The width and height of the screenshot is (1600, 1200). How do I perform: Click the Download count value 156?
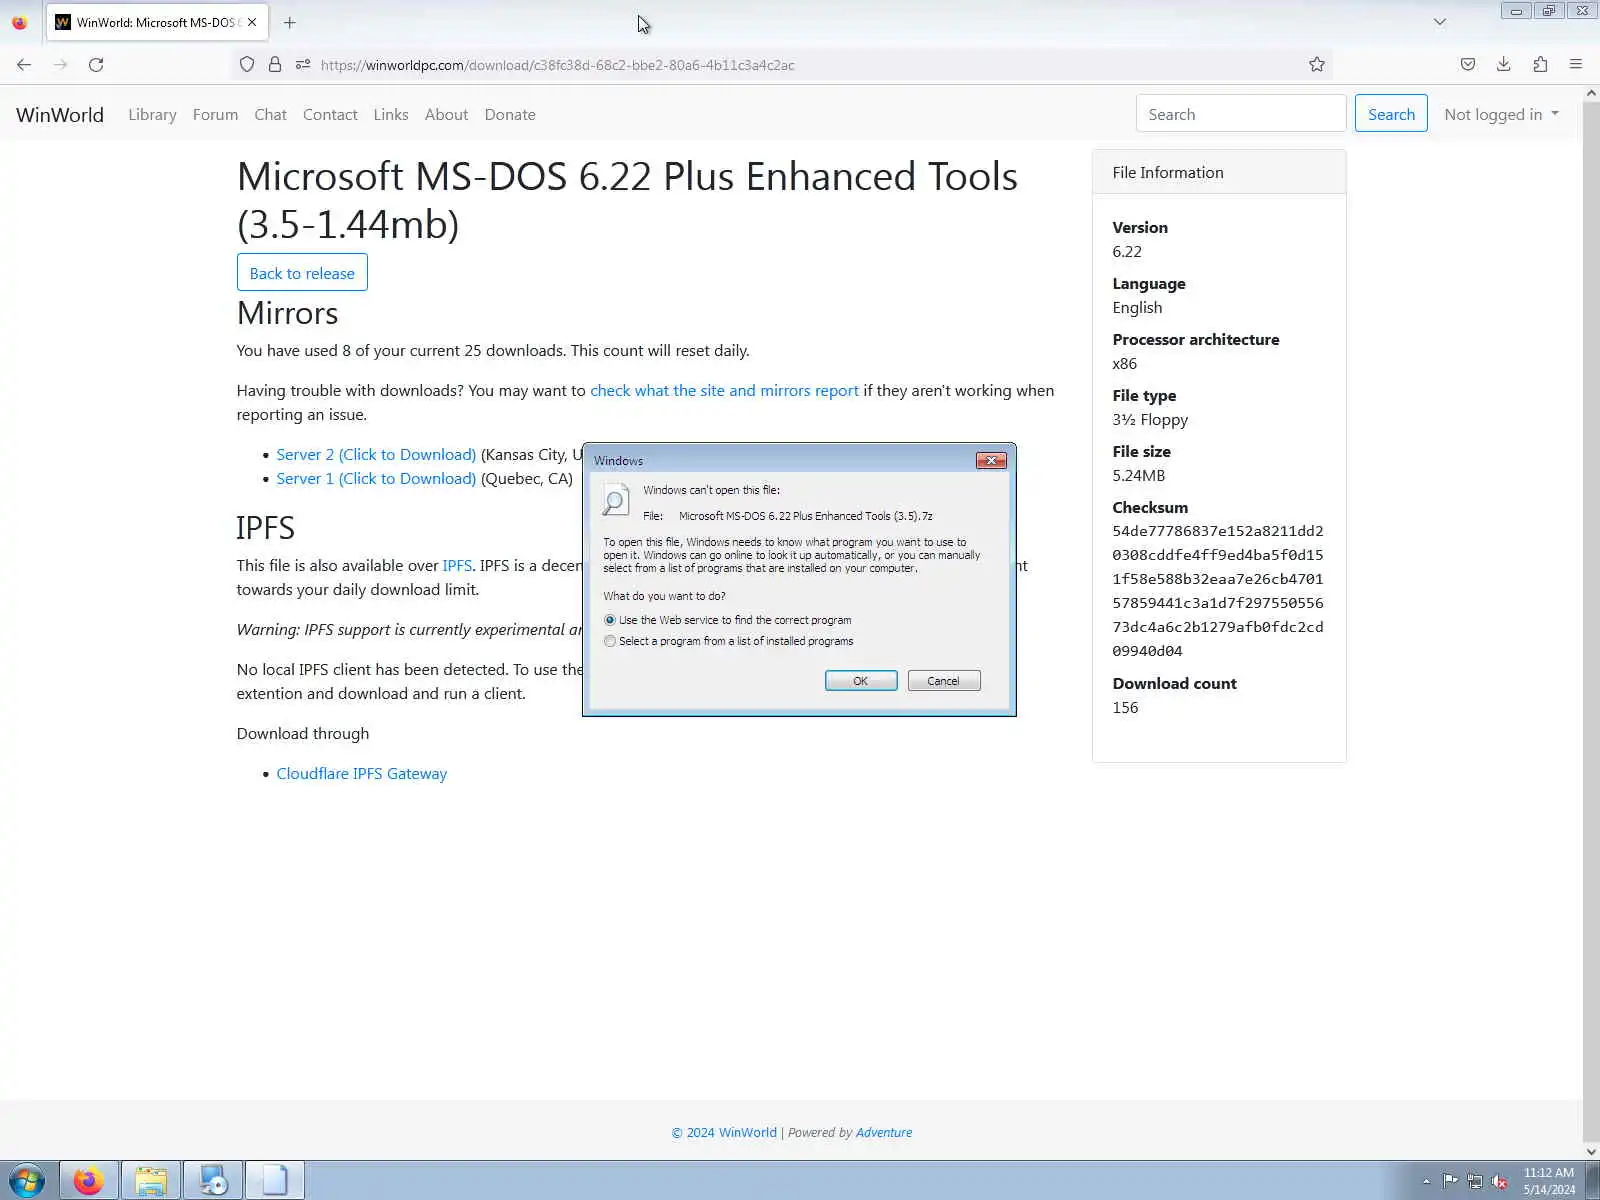click(1125, 708)
